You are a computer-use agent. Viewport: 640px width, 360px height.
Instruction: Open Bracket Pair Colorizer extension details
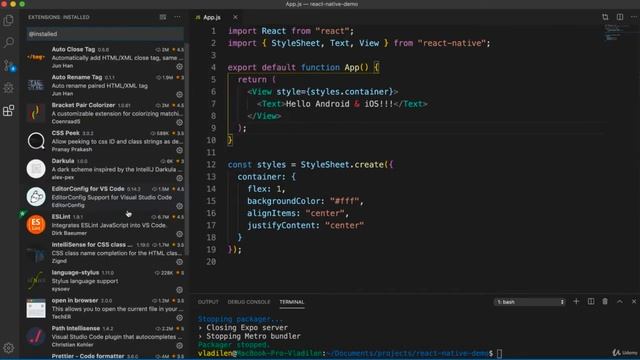pyautogui.click(x=104, y=113)
